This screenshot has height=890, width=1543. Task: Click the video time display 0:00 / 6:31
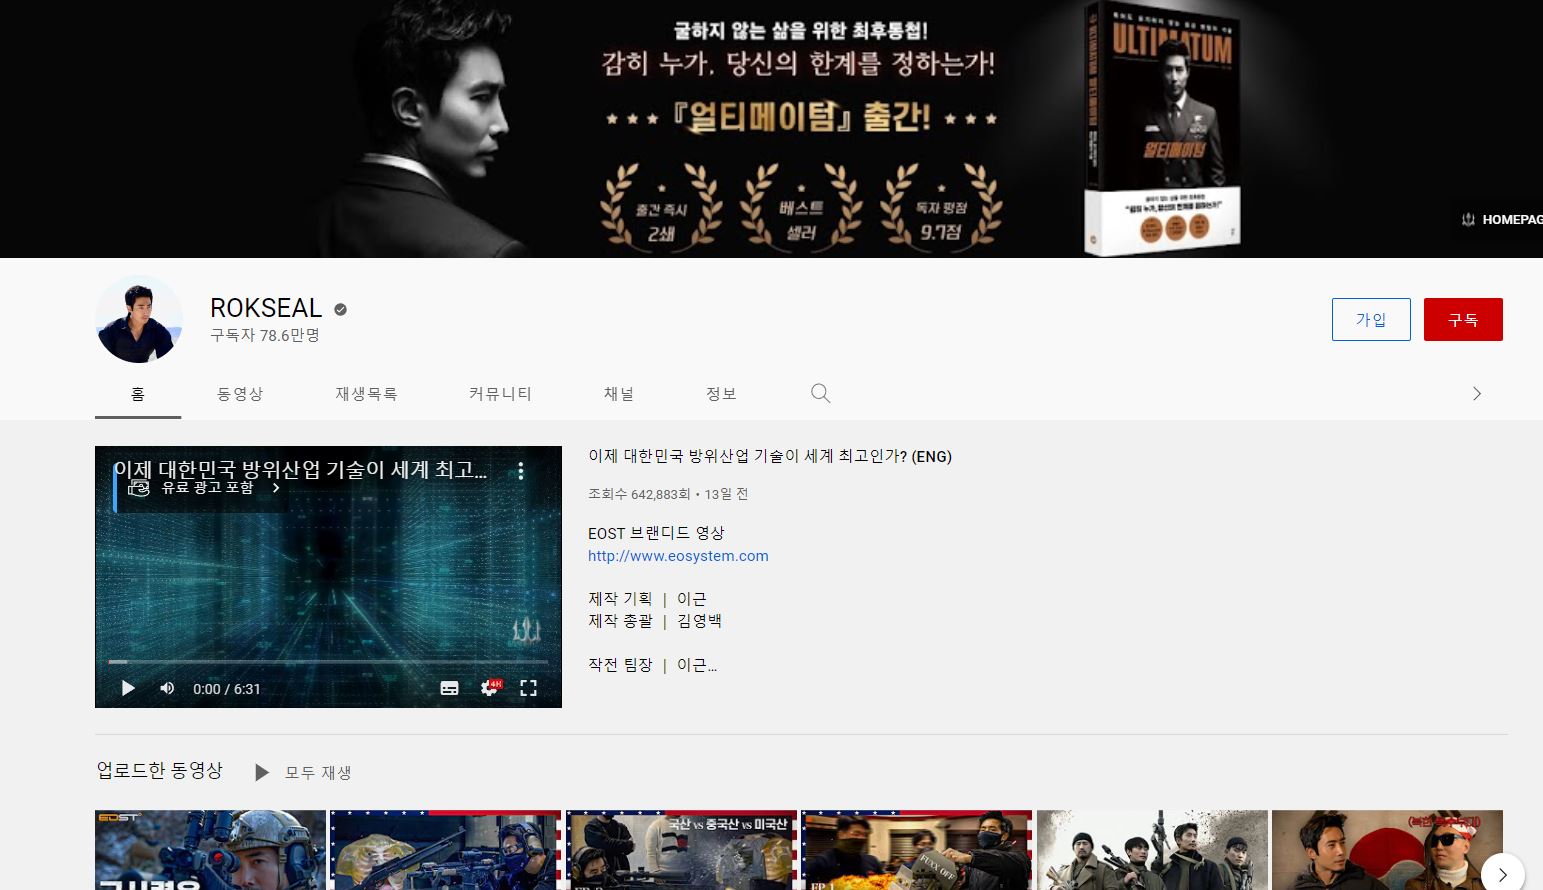226,689
